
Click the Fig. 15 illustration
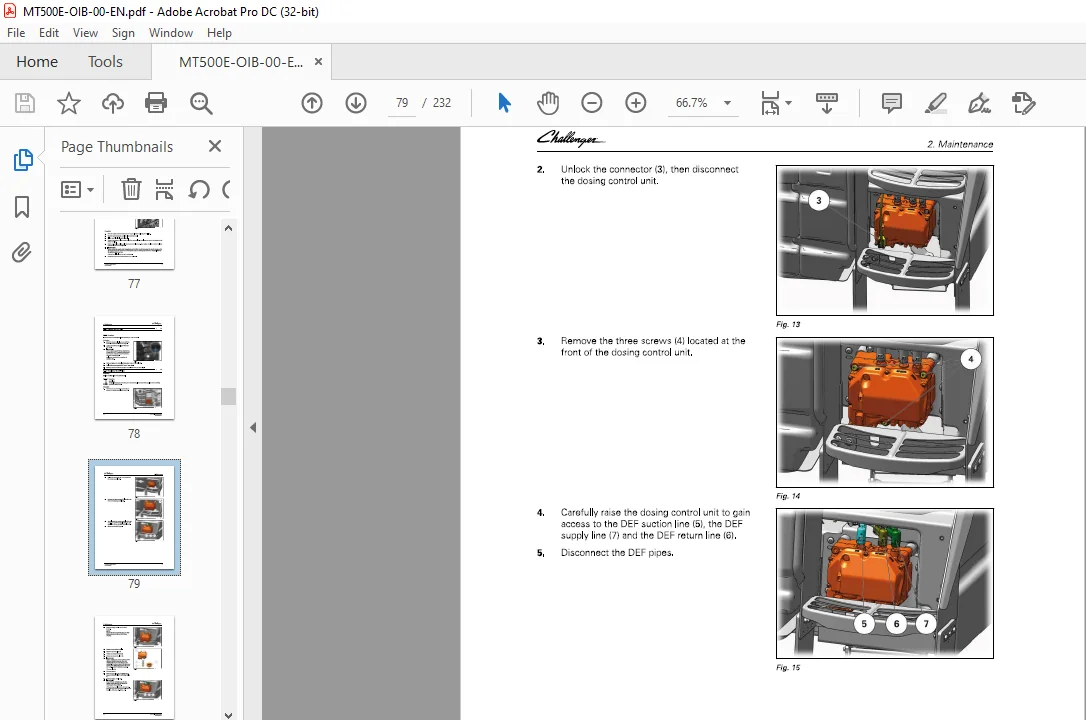click(884, 584)
